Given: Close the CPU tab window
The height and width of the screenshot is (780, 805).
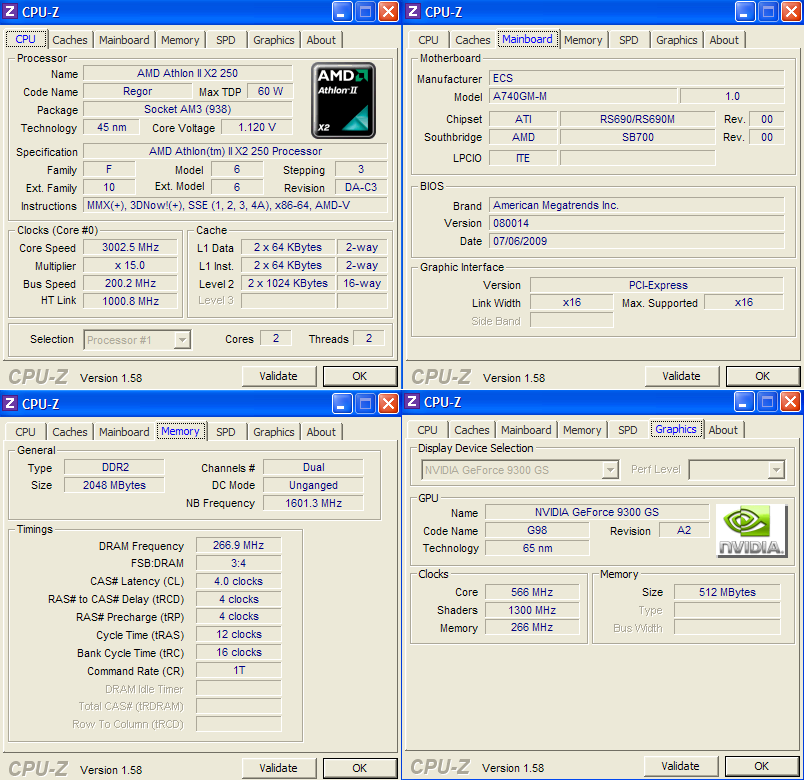Looking at the screenshot, I should point(389,12).
